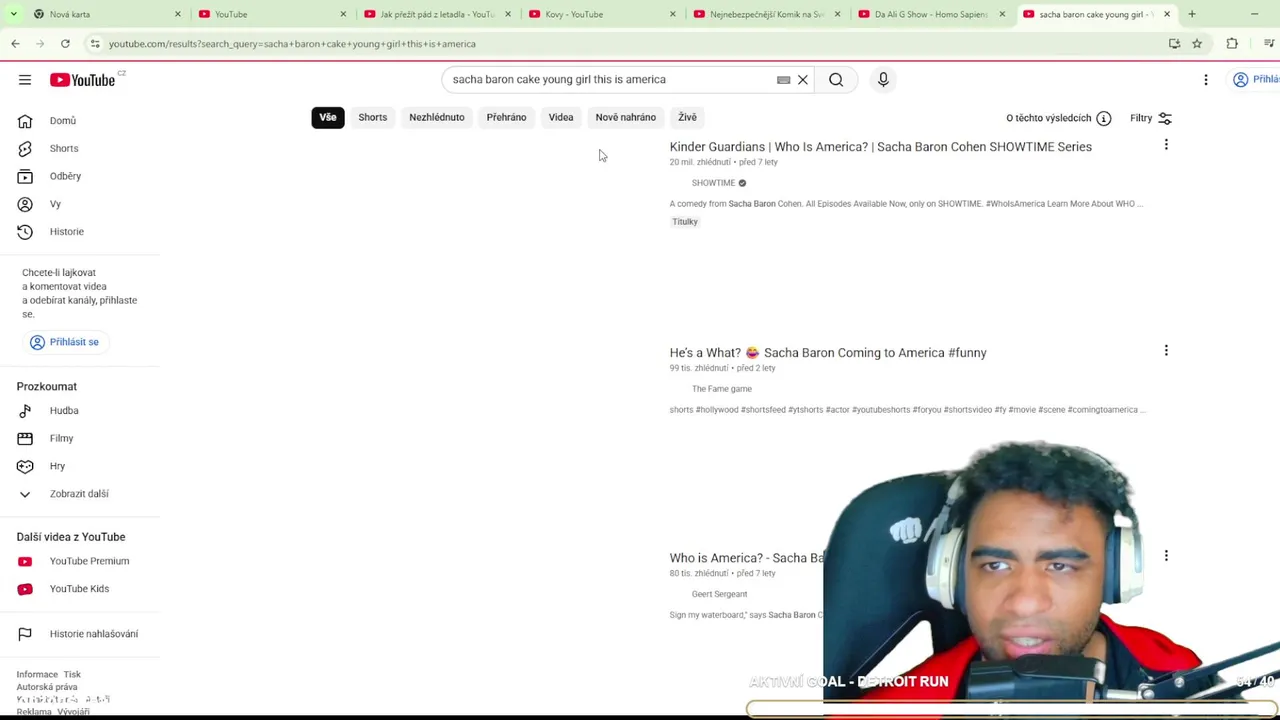The width and height of the screenshot is (1280, 720).
Task: Start voice search with microphone
Action: click(883, 80)
